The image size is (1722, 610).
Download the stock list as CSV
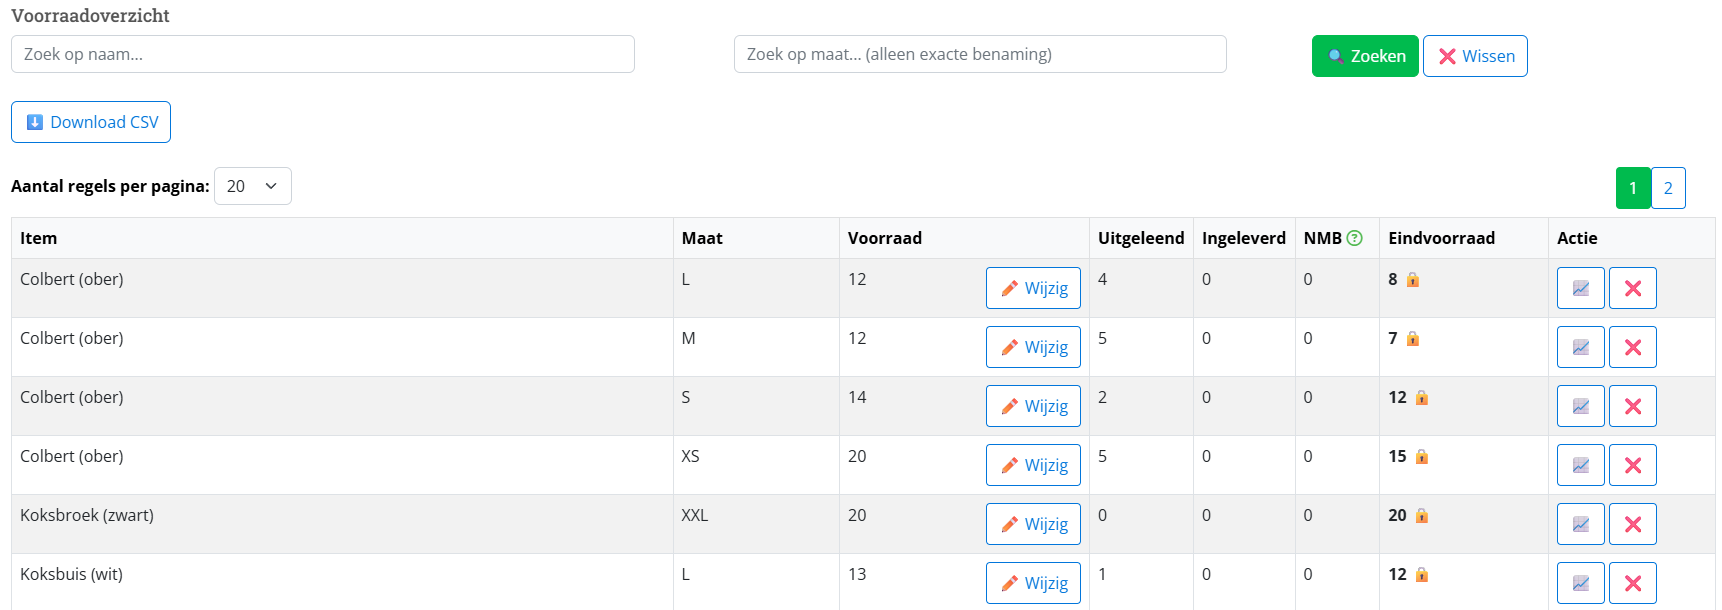[91, 122]
